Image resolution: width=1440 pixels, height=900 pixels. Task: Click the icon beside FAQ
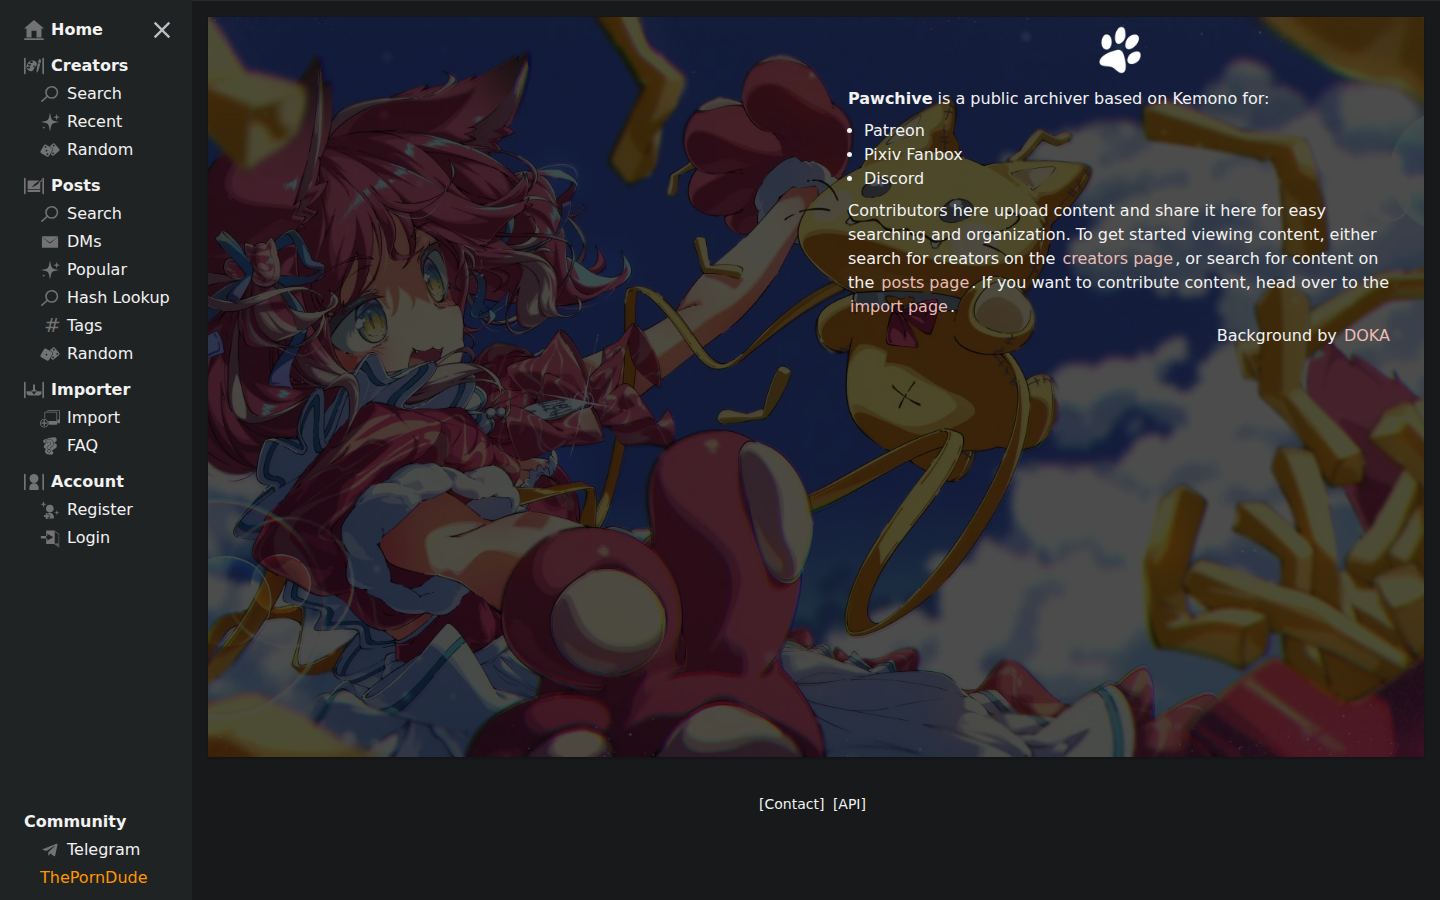coord(50,446)
